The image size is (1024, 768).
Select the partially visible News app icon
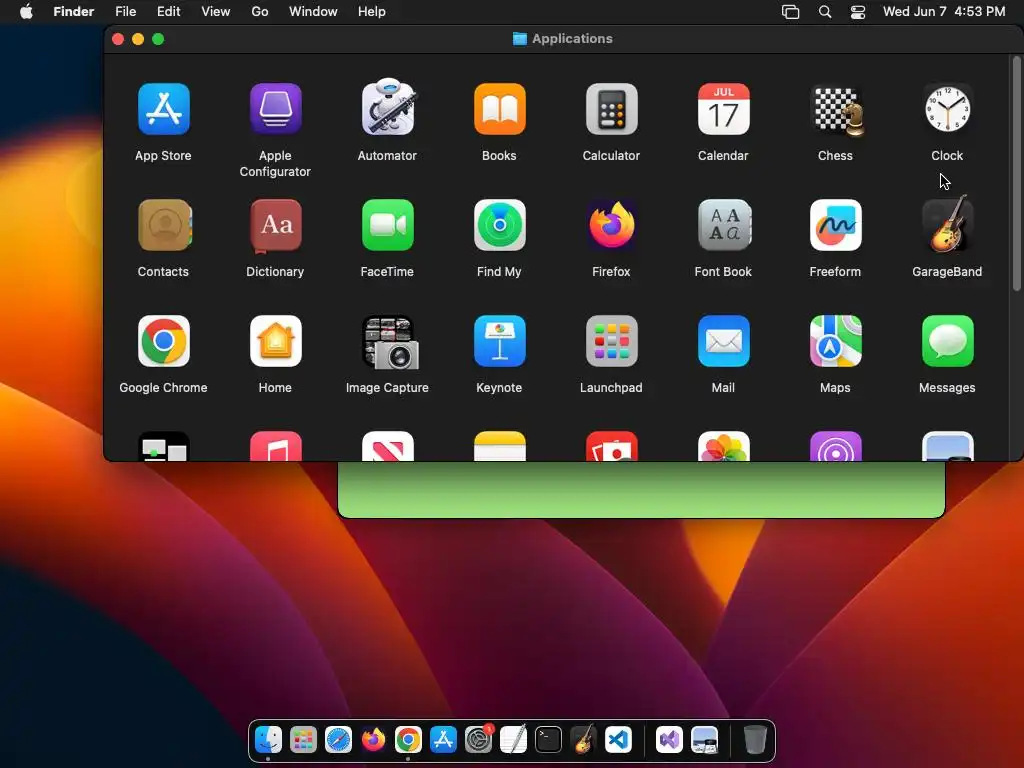388,446
